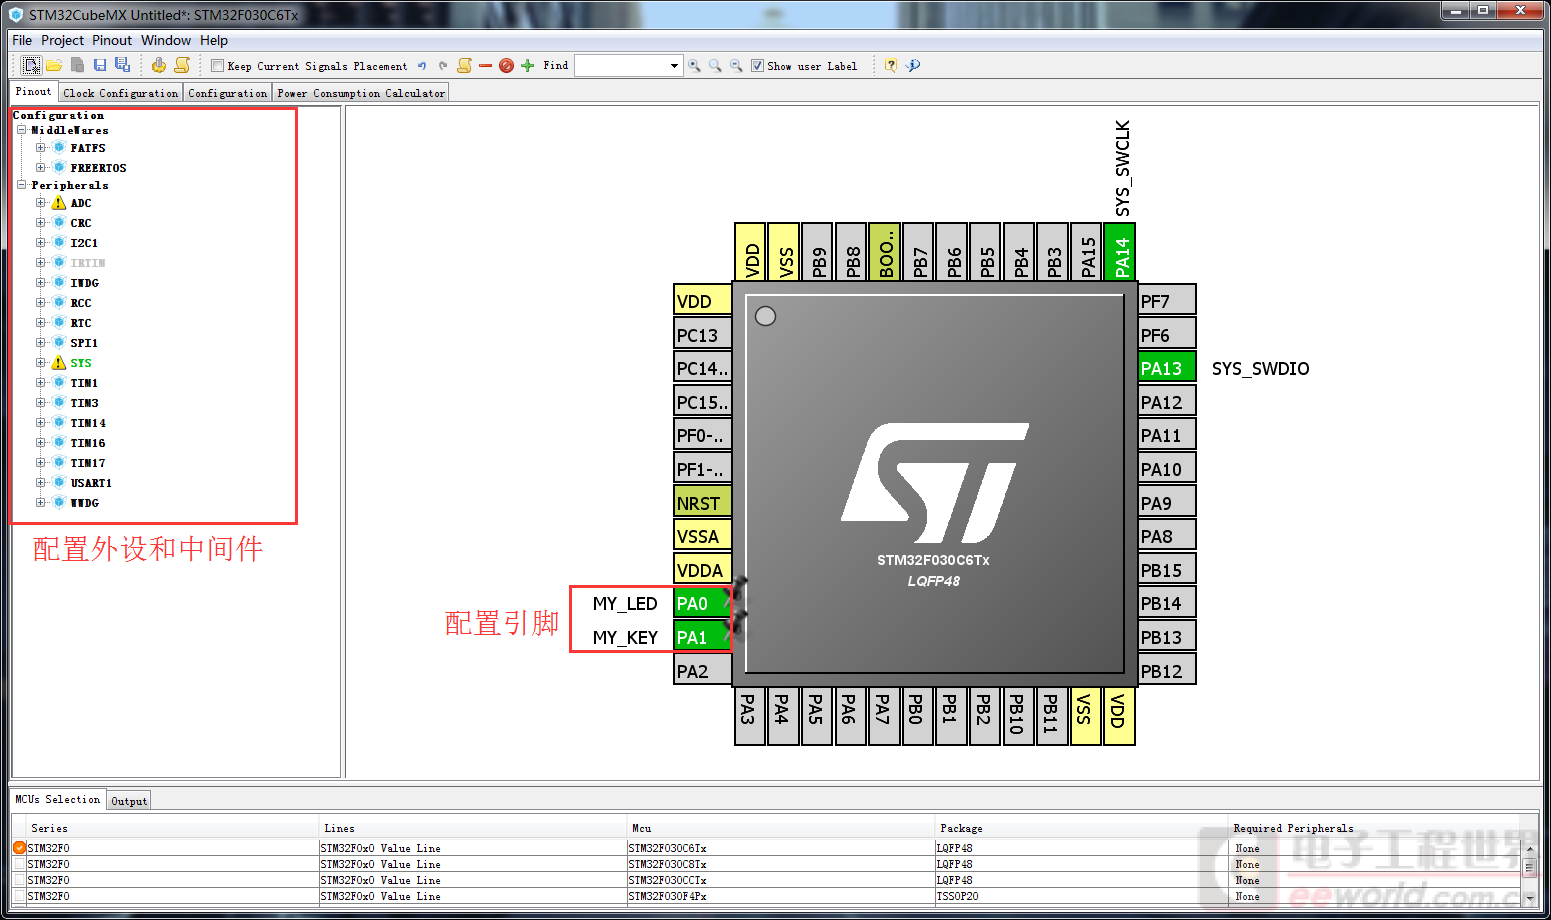Uncheck the Show user Label checkbox
Image resolution: width=1551 pixels, height=920 pixels.
pyautogui.click(x=757, y=66)
